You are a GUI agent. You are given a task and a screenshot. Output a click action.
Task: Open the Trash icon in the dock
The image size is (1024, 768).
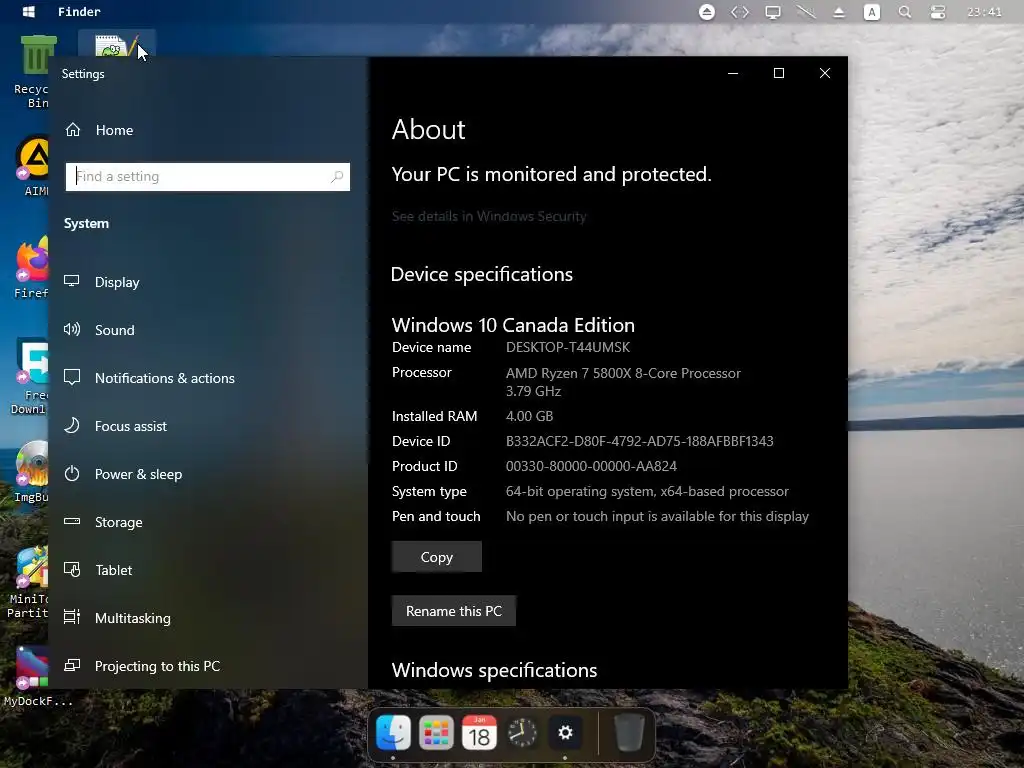click(x=629, y=733)
